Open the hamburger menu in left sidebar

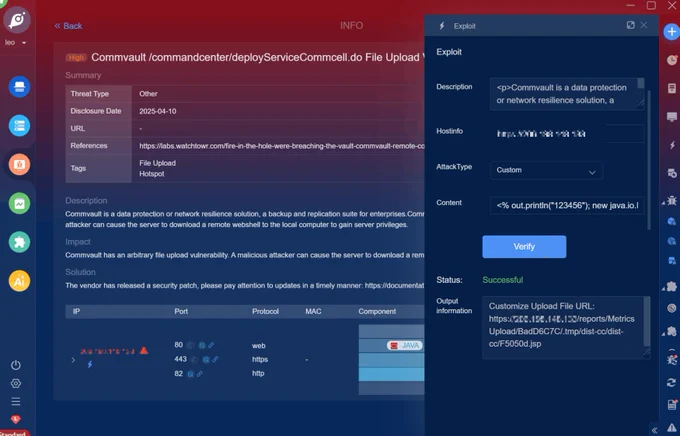tap(16, 401)
